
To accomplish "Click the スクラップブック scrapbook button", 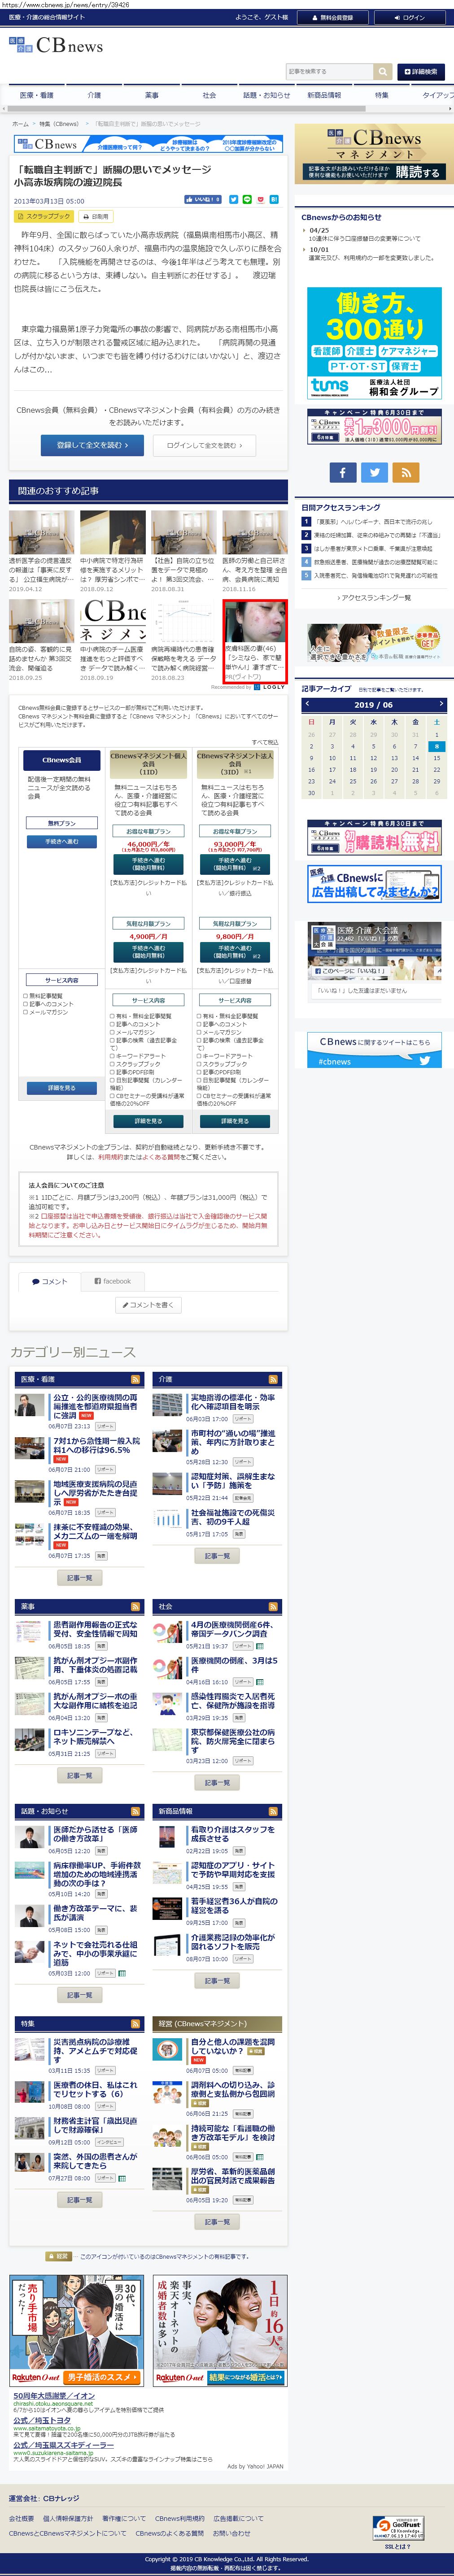I will [44, 216].
